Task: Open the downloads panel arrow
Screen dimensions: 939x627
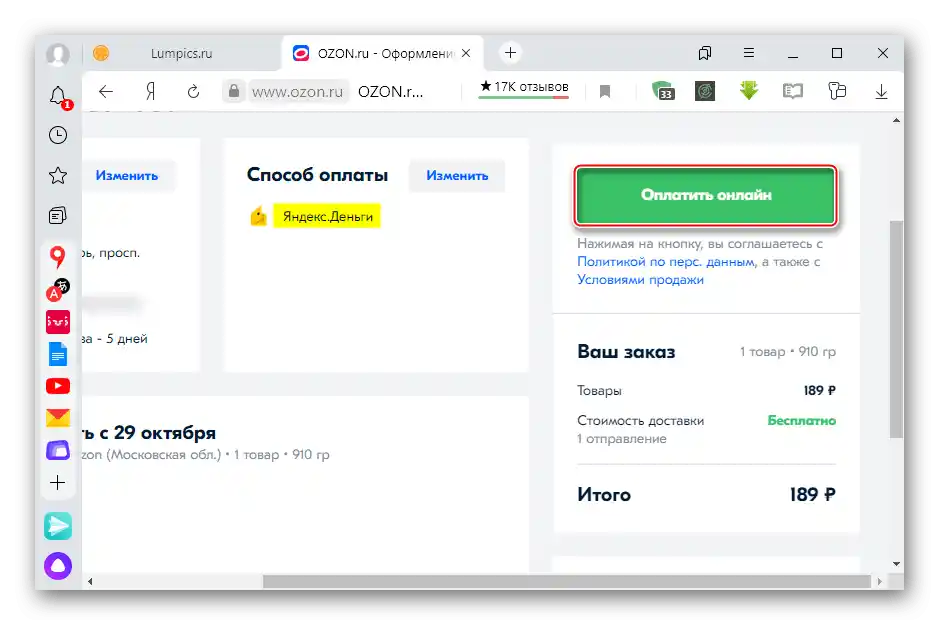Action: 881,92
